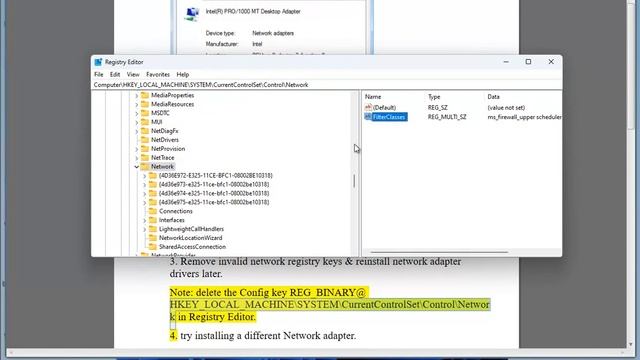The height and width of the screenshot is (360, 640).
Task: Click the LightweightCallHandlers folder icon
Action: click(153, 229)
